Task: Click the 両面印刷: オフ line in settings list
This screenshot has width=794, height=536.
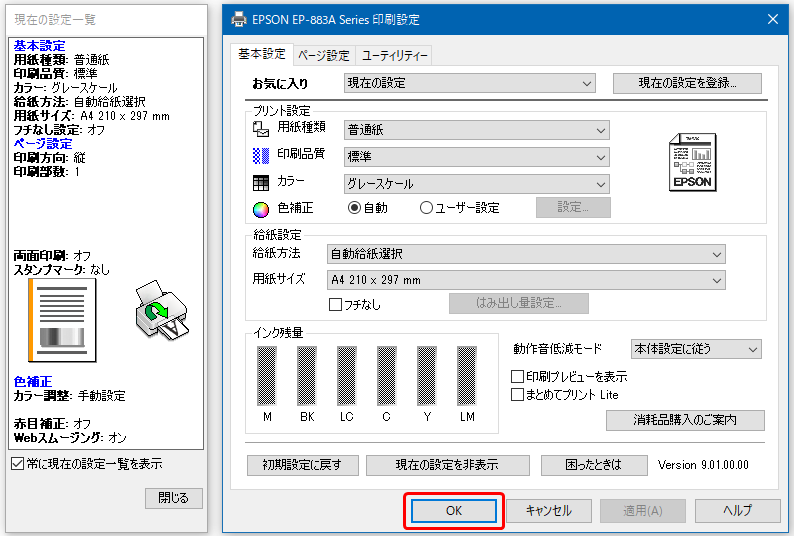Action: click(x=52, y=255)
